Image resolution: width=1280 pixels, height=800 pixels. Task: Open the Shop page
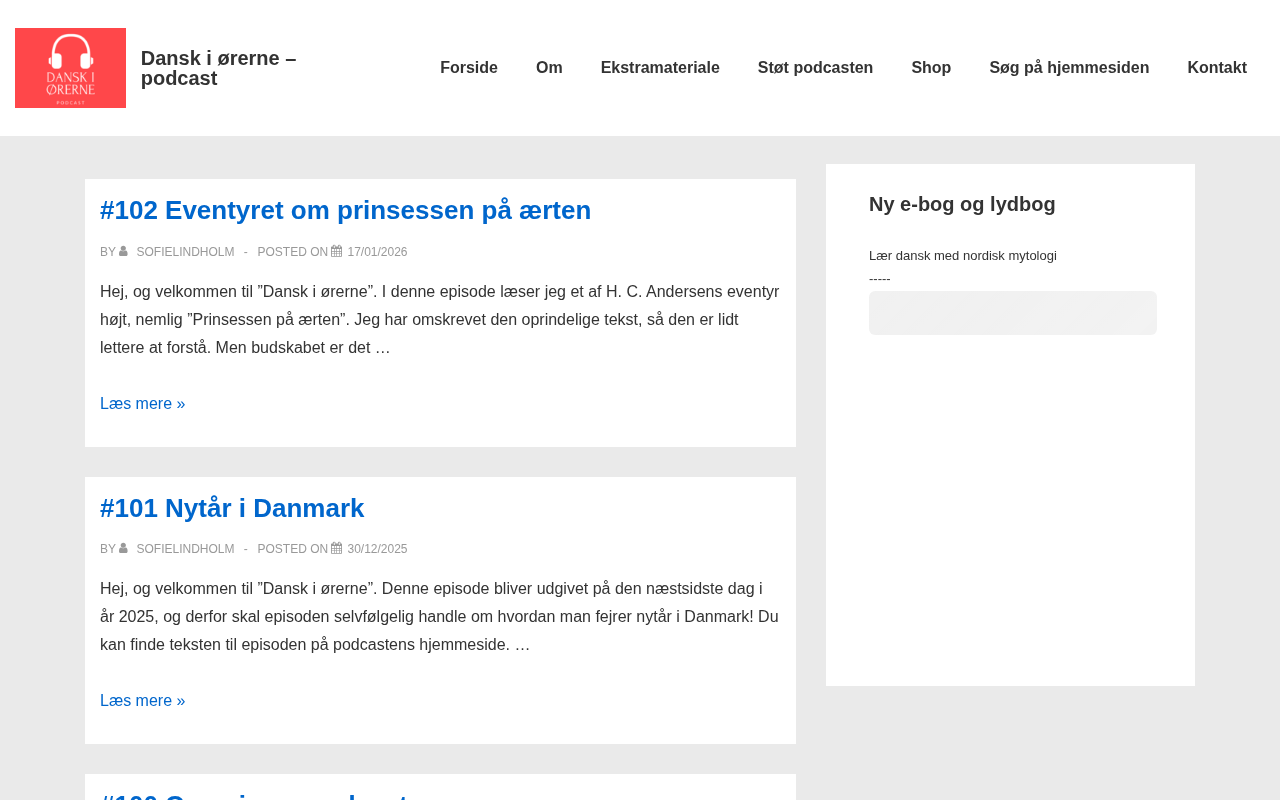click(931, 68)
